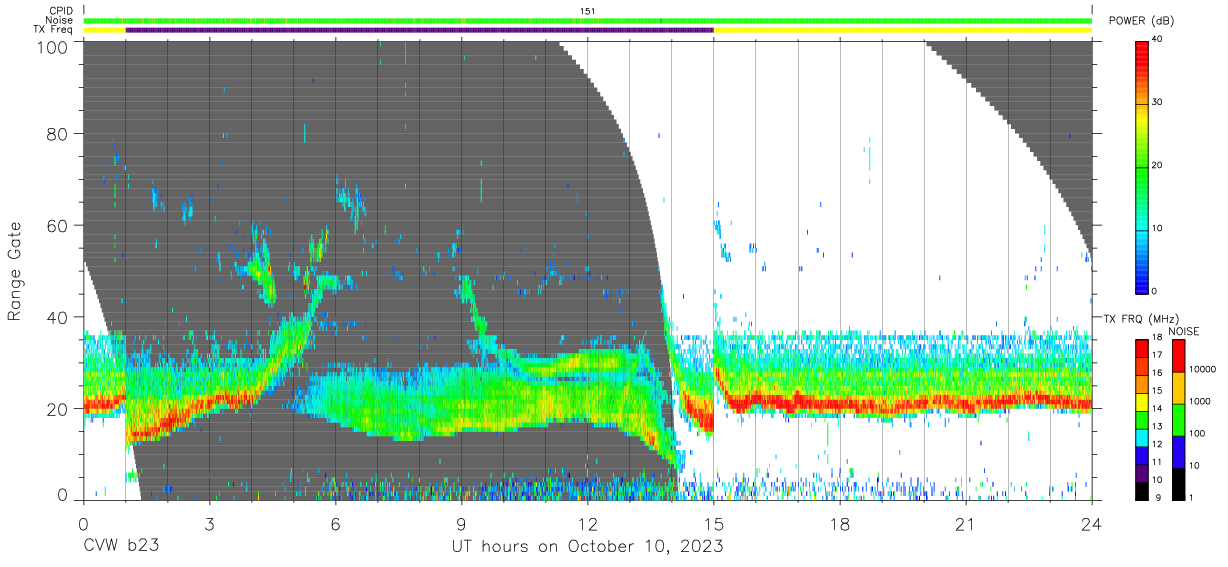Image resolution: width=1228 pixels, height=567 pixels.
Task: Click the 'TX Freq' row label
Action: (x=54, y=30)
